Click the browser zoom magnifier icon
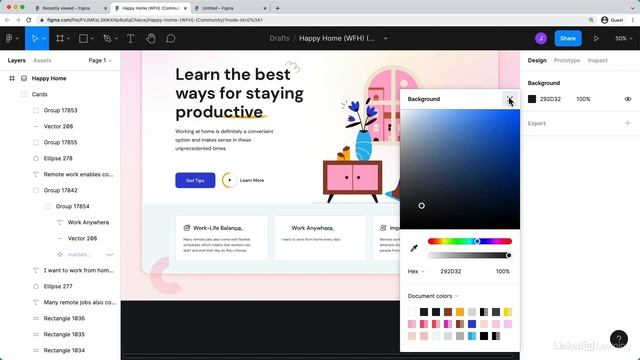 coord(591,20)
